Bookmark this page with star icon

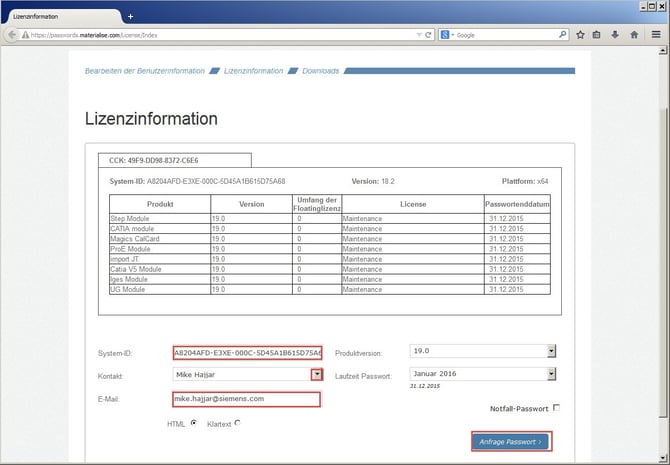pos(579,34)
